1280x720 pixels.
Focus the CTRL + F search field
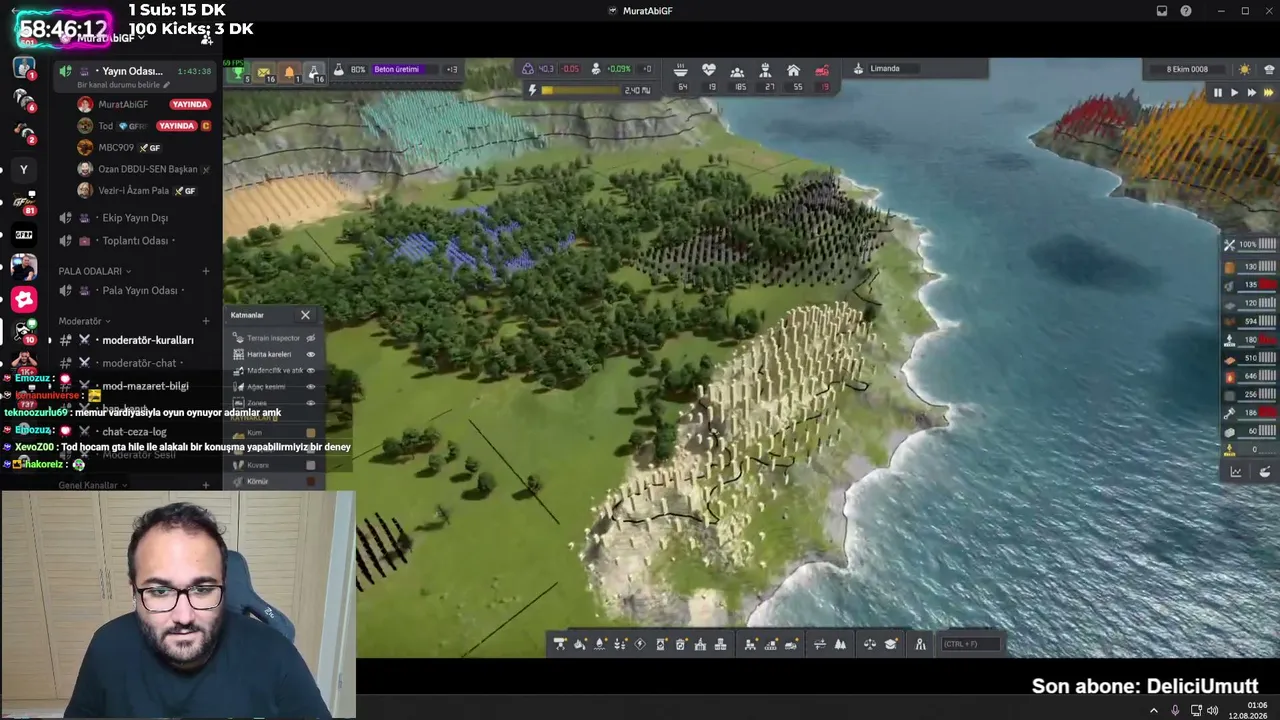pos(970,644)
